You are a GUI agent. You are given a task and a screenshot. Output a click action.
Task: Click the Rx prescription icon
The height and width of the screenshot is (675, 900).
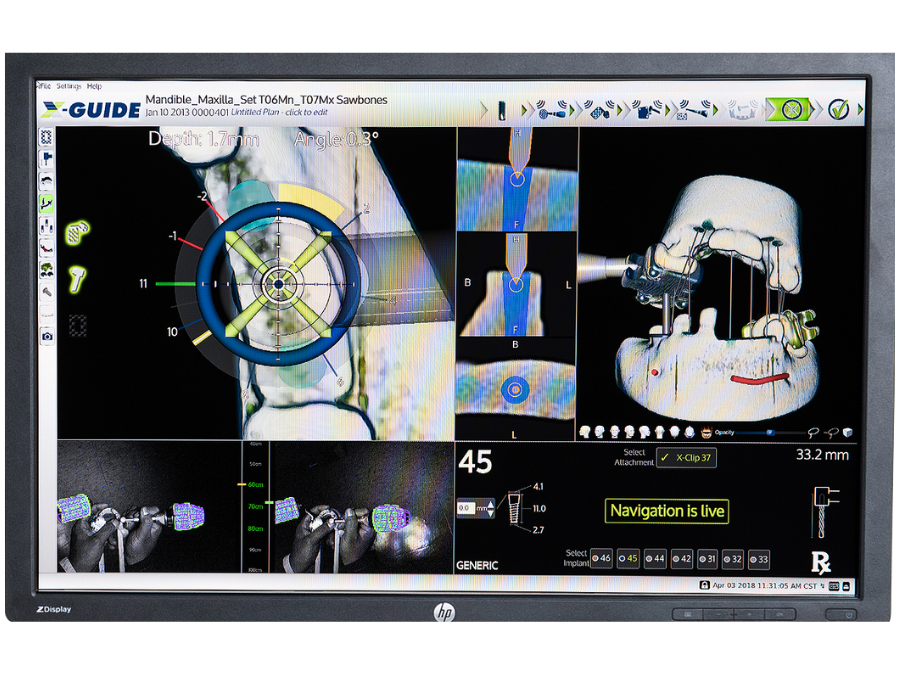coord(821,562)
